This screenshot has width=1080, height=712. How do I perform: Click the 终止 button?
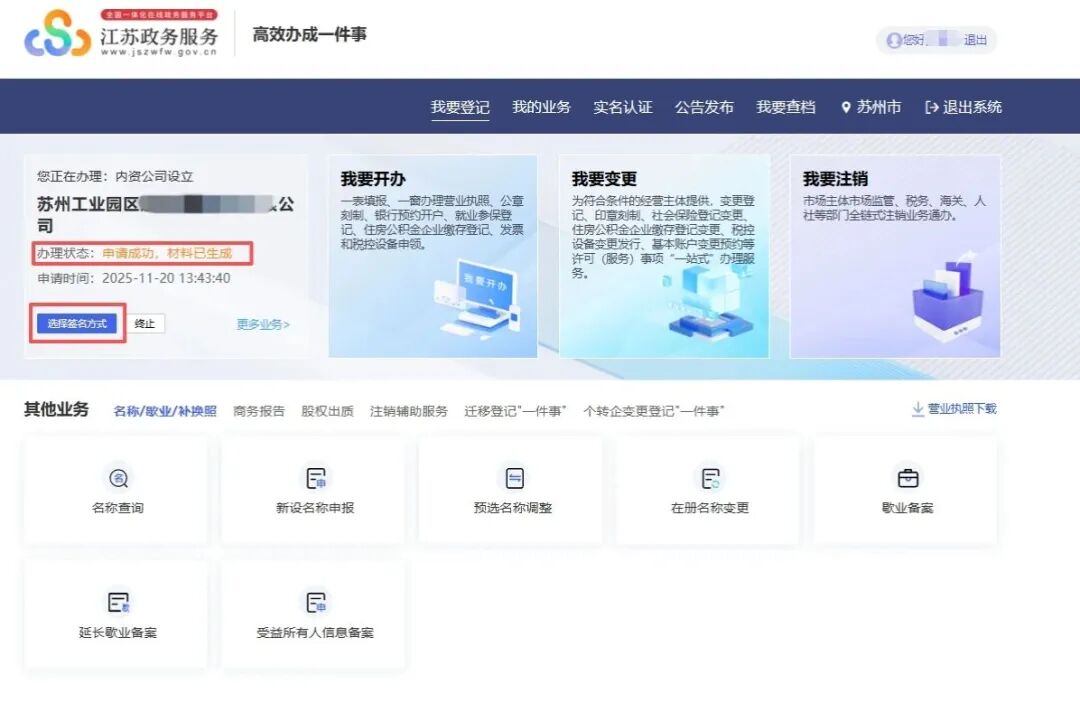coord(145,324)
